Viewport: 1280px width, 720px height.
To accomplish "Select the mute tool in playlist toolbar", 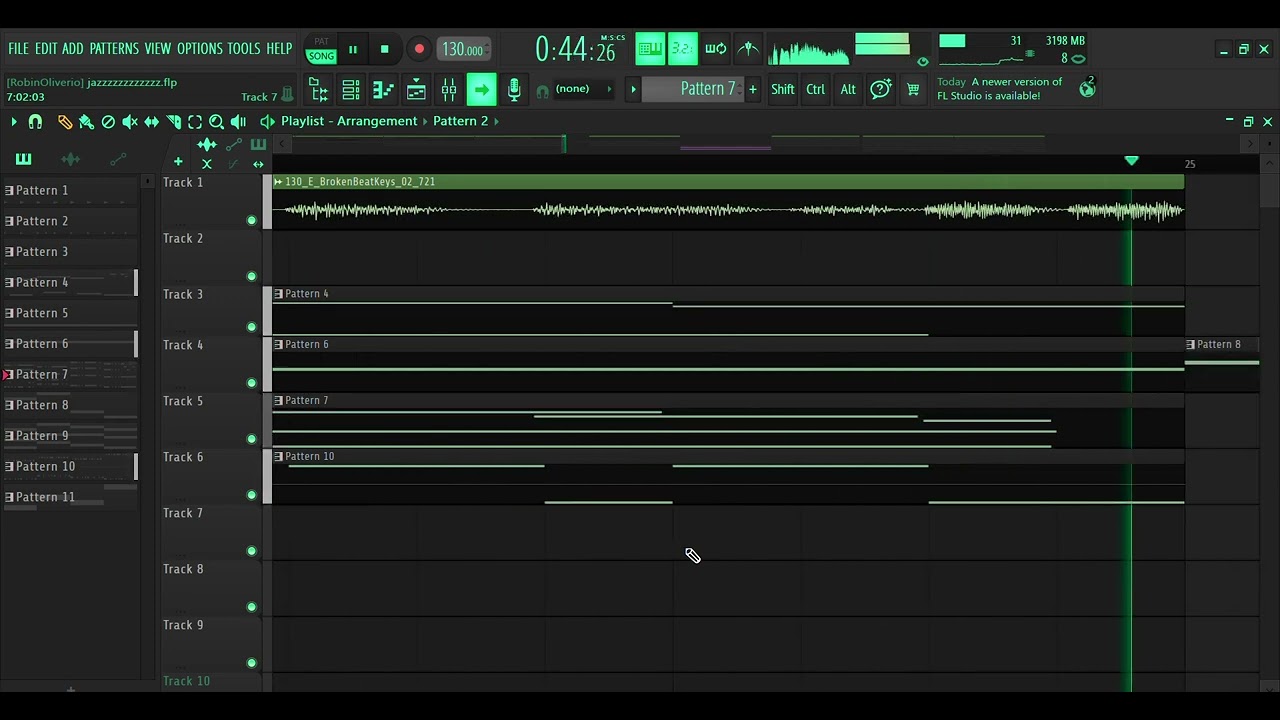I will click(130, 122).
